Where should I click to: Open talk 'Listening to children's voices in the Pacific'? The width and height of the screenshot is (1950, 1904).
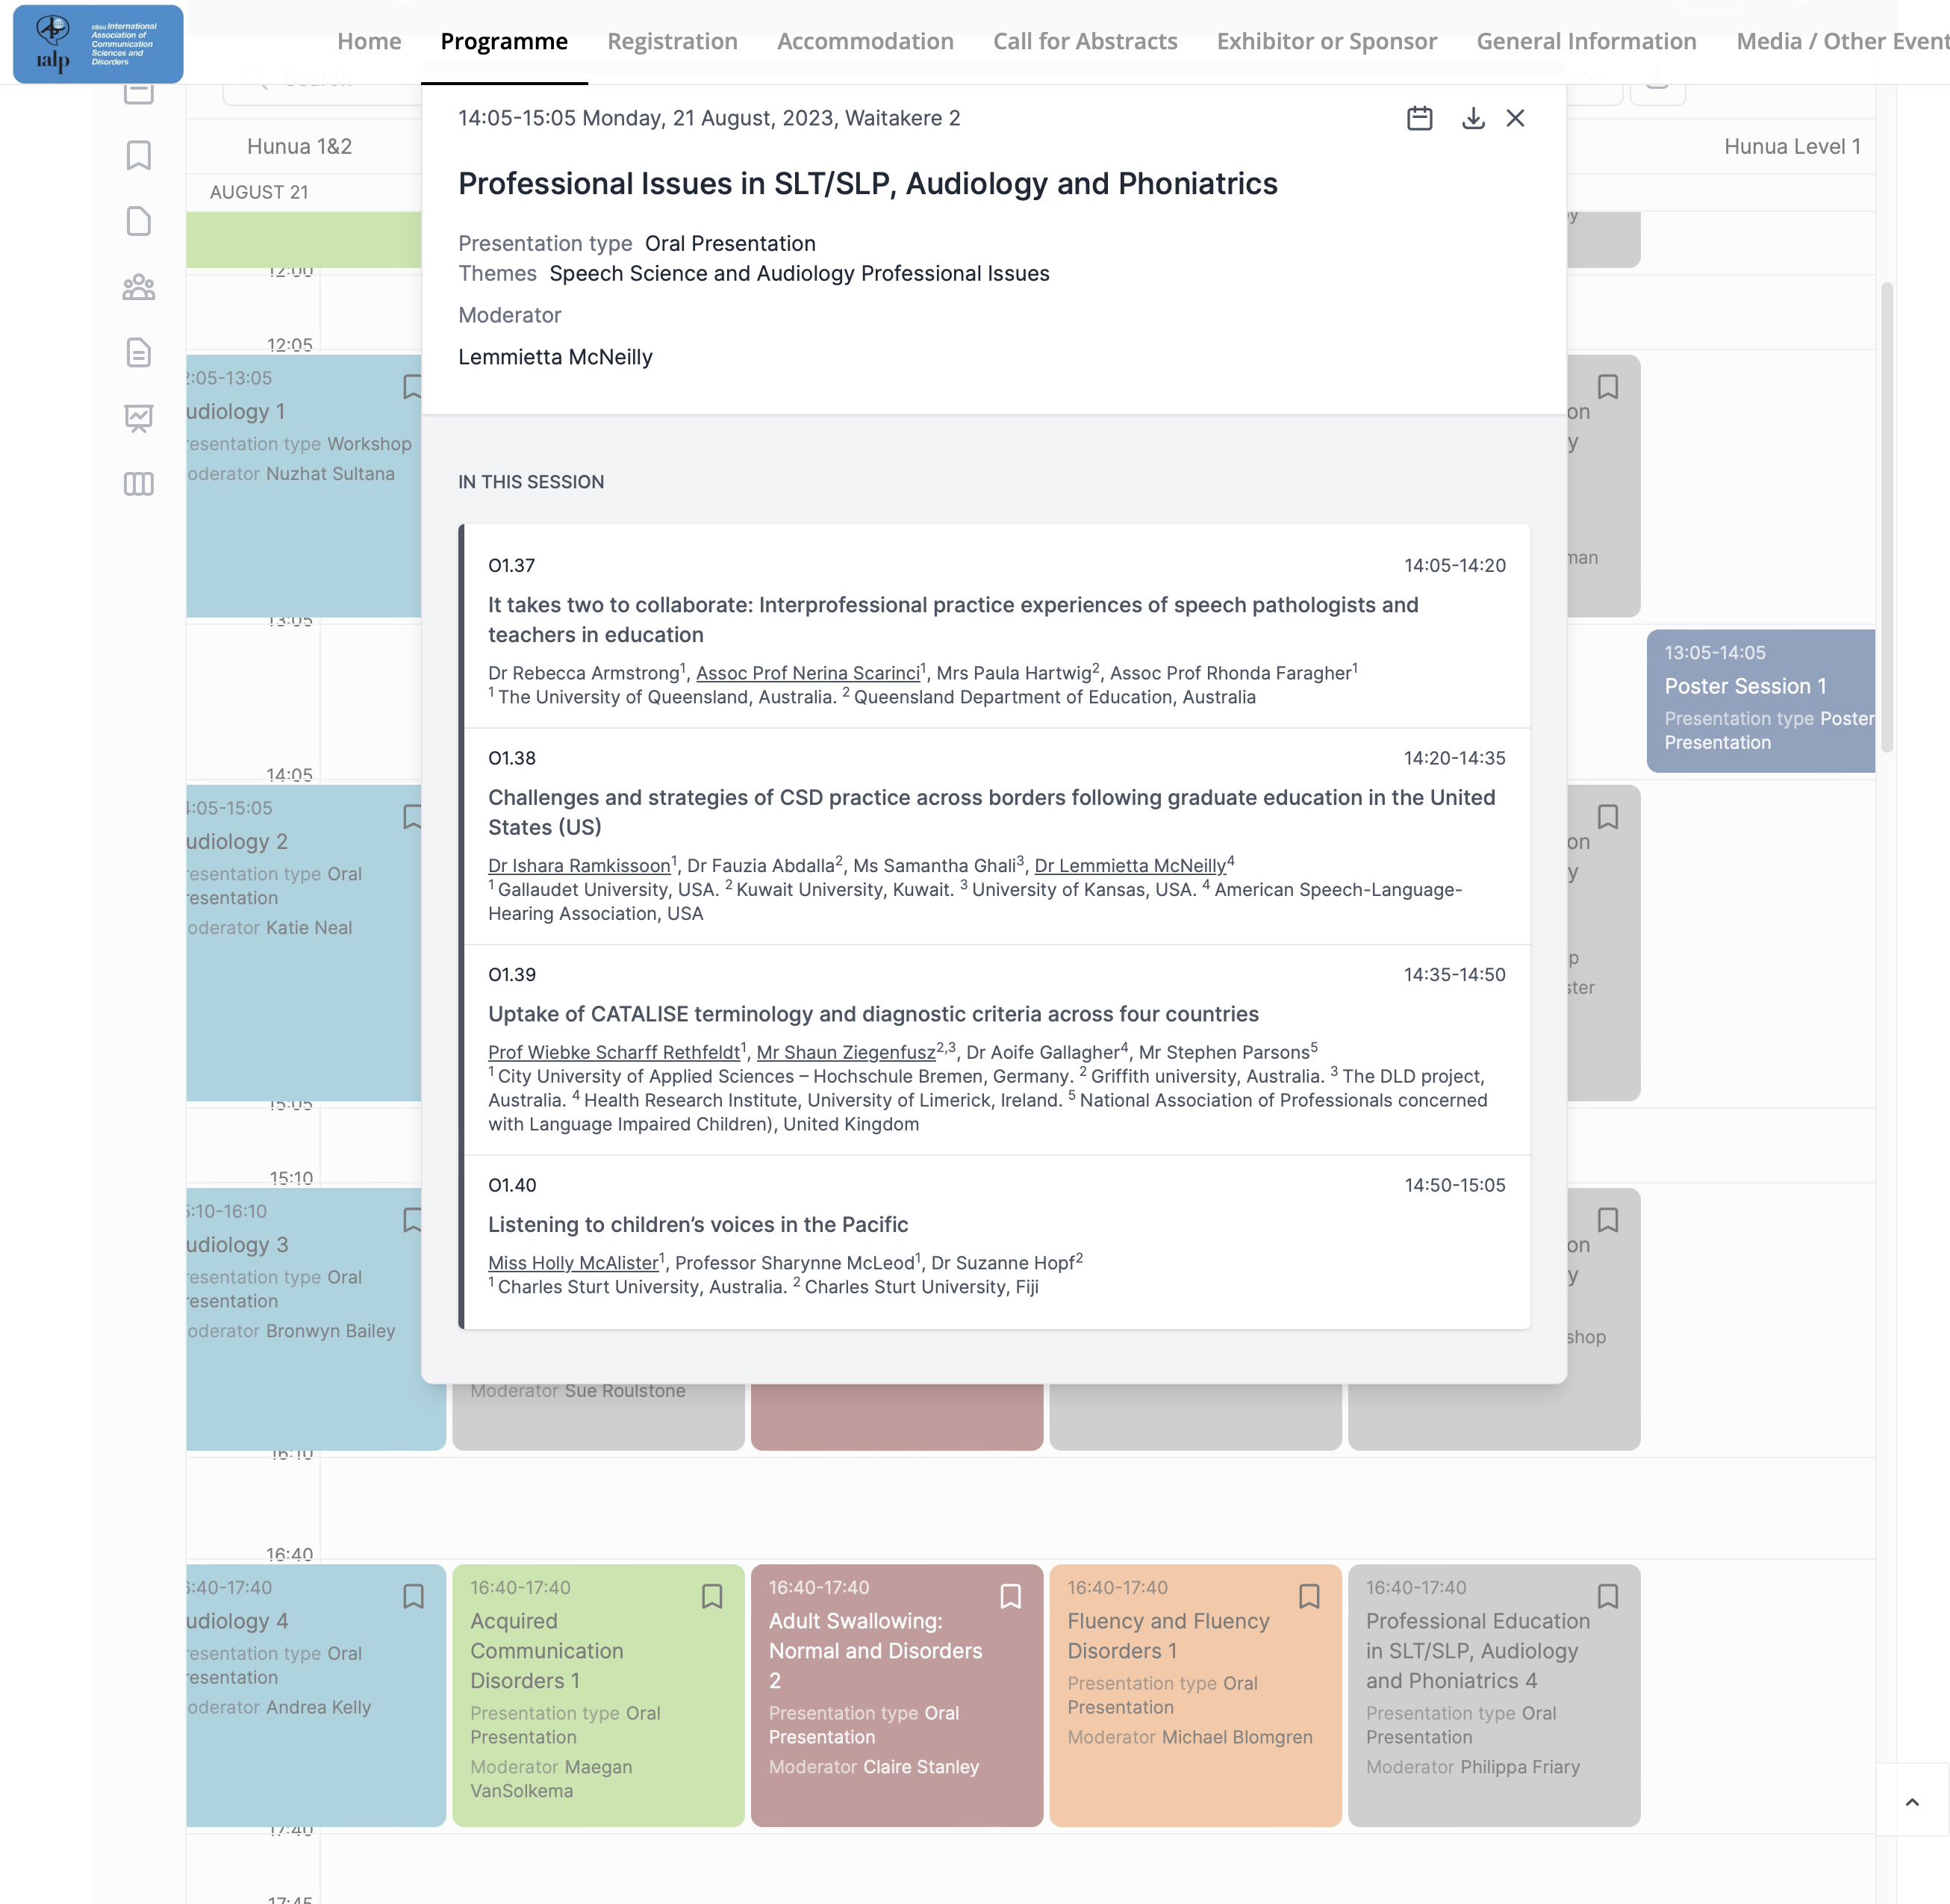tap(698, 1224)
